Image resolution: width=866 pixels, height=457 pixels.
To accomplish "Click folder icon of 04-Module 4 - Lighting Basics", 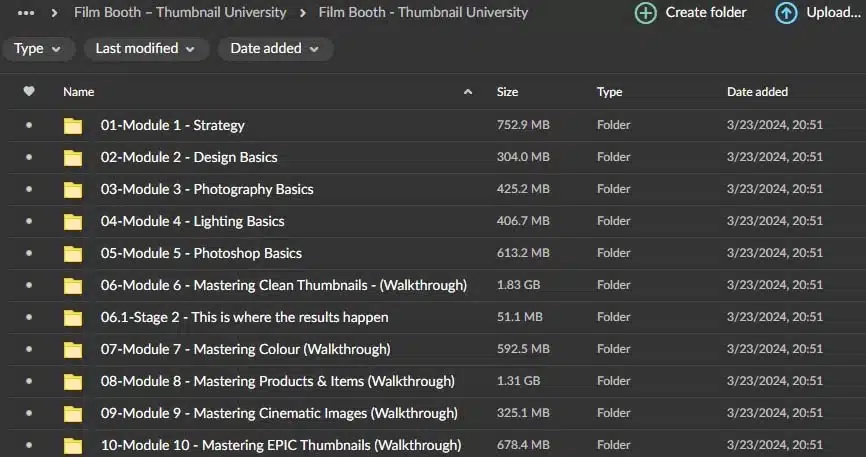I will click(73, 222).
